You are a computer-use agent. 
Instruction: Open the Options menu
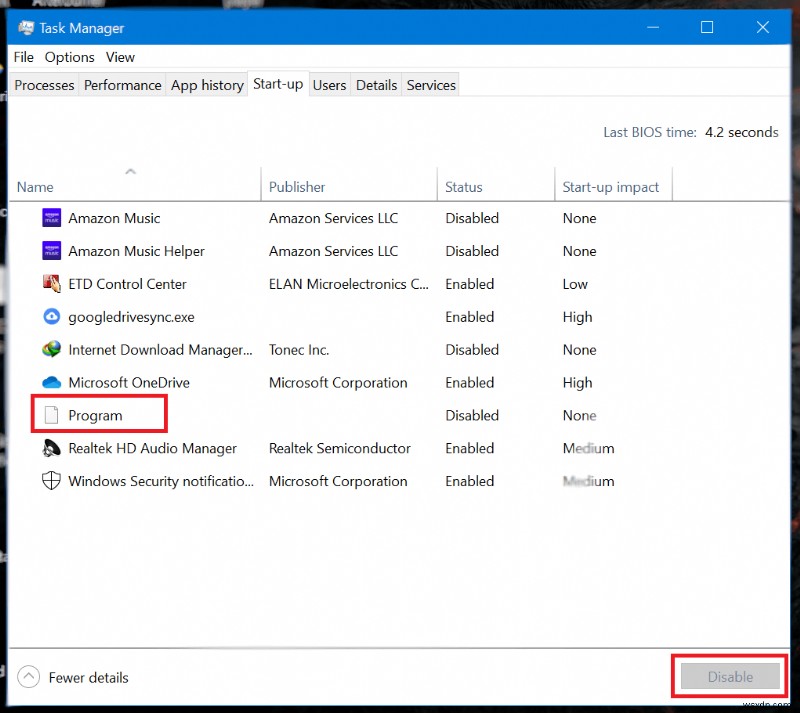click(x=69, y=57)
